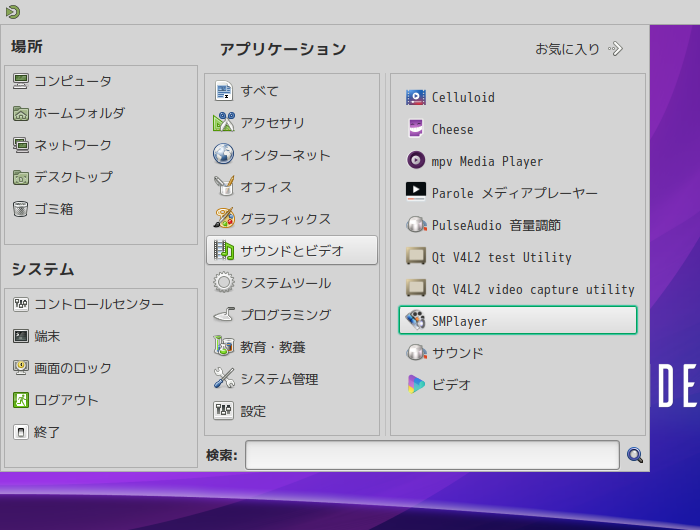Open the デスクトップ folder icon

pos(21,177)
